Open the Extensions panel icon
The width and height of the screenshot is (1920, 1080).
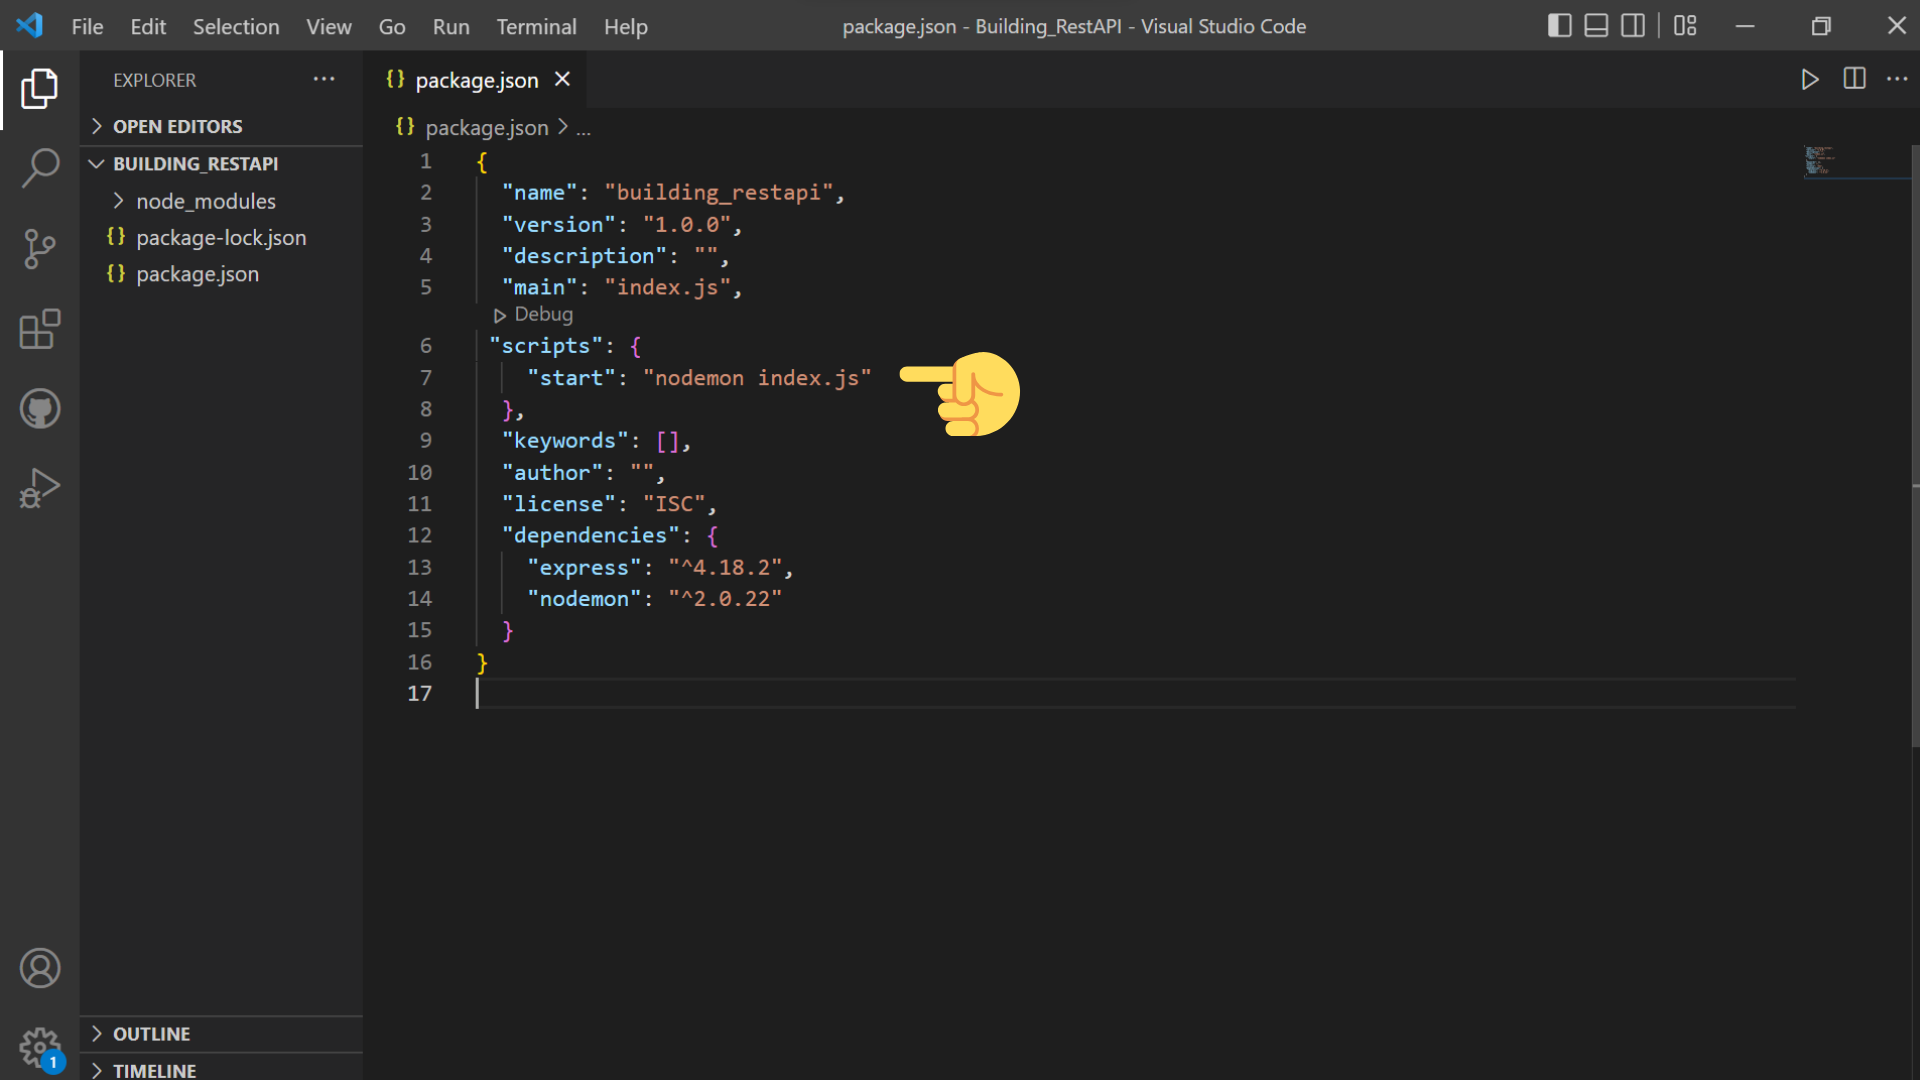coord(40,329)
